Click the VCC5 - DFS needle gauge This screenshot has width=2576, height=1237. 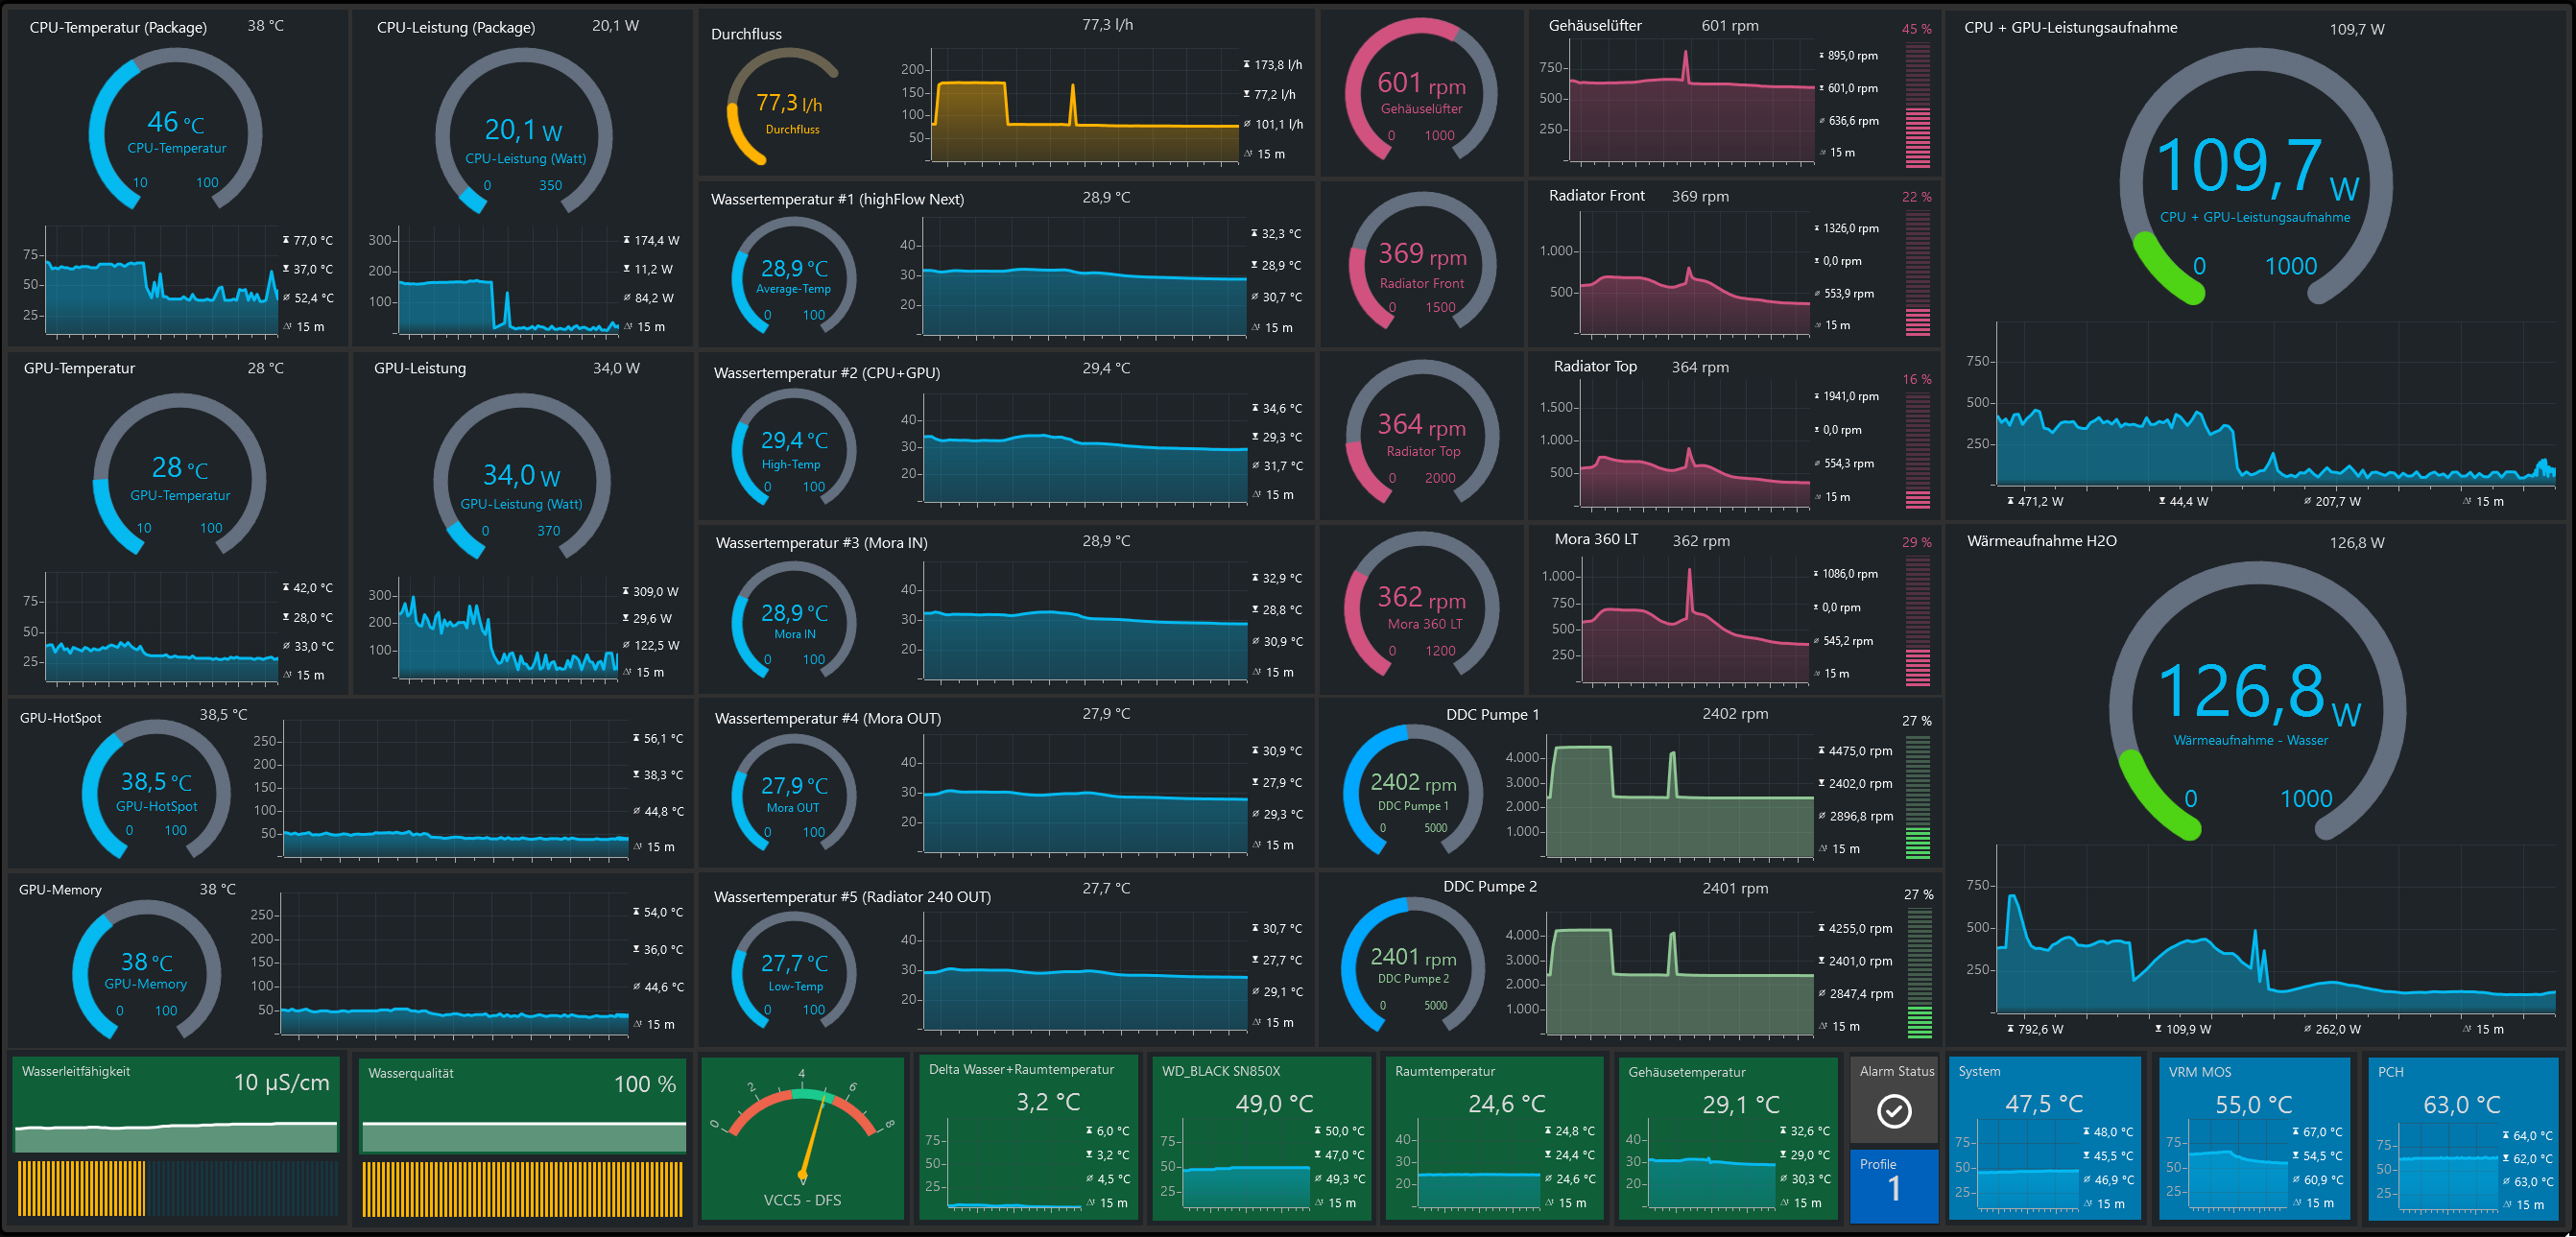click(802, 1135)
